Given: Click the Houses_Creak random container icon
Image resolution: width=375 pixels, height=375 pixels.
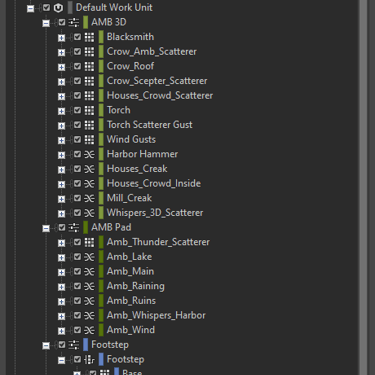Looking at the screenshot, I should pyautogui.click(x=89, y=169).
